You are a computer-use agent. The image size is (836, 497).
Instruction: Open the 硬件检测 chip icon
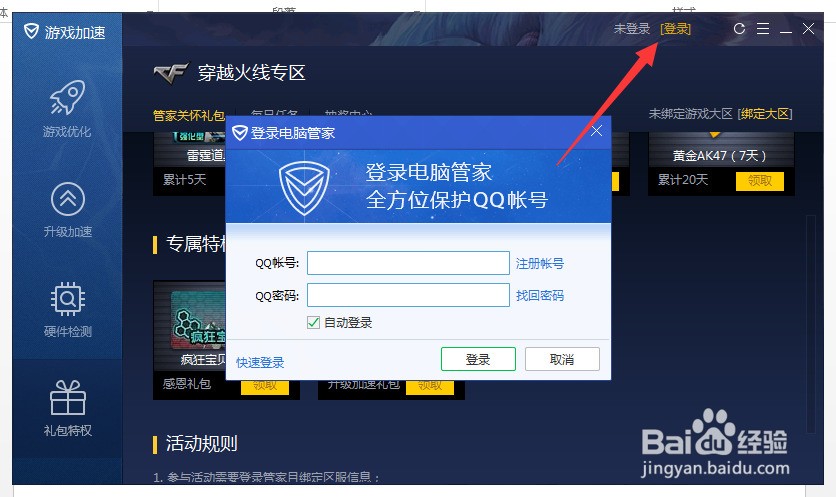(x=68, y=299)
